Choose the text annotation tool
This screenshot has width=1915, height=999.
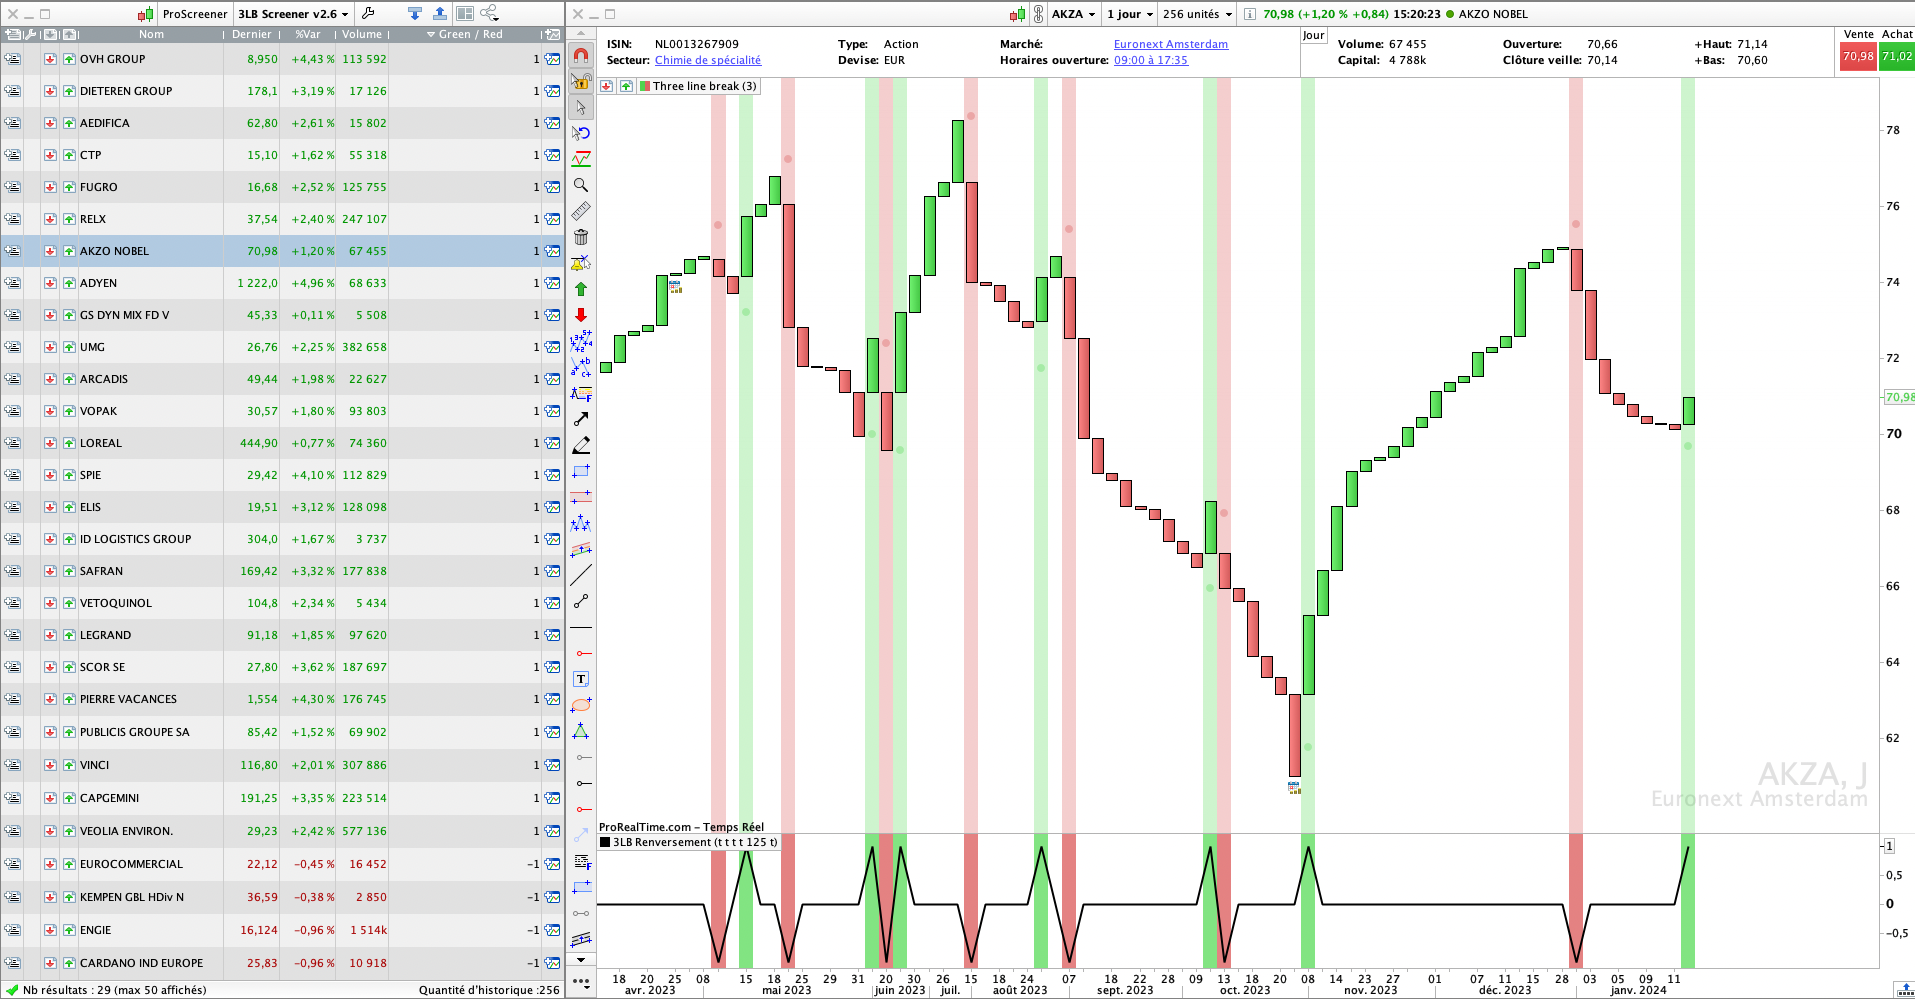tap(581, 679)
